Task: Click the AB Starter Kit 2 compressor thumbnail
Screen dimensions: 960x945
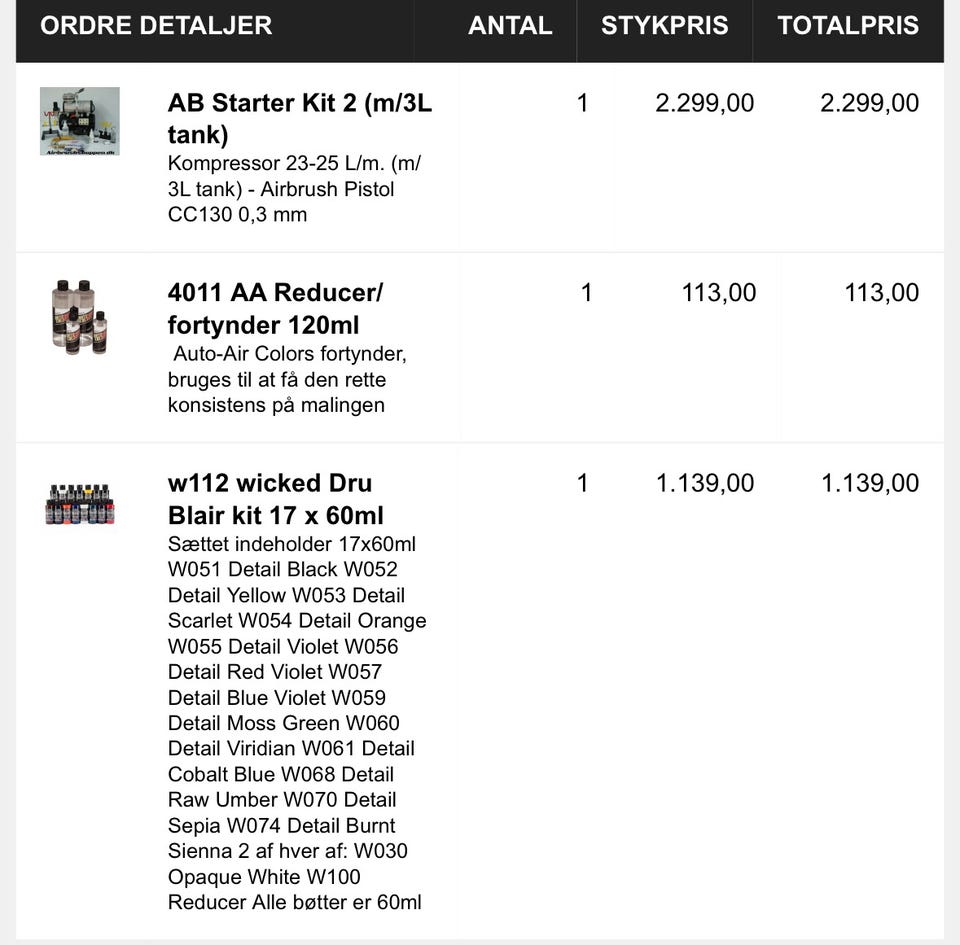Action: (x=80, y=121)
